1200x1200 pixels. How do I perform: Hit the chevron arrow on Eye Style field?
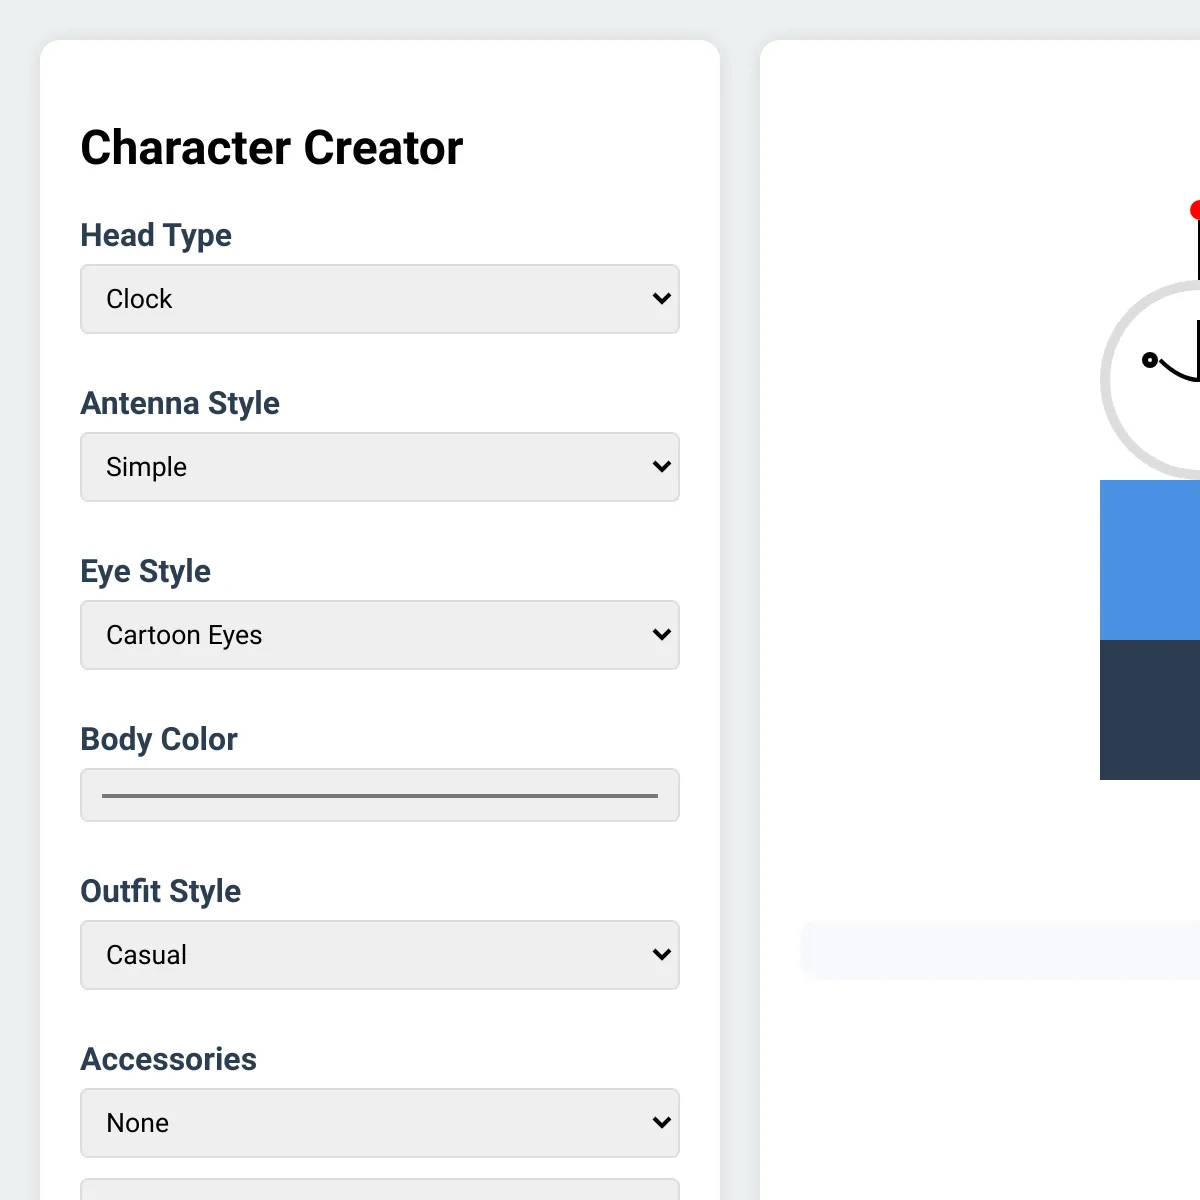[661, 635]
